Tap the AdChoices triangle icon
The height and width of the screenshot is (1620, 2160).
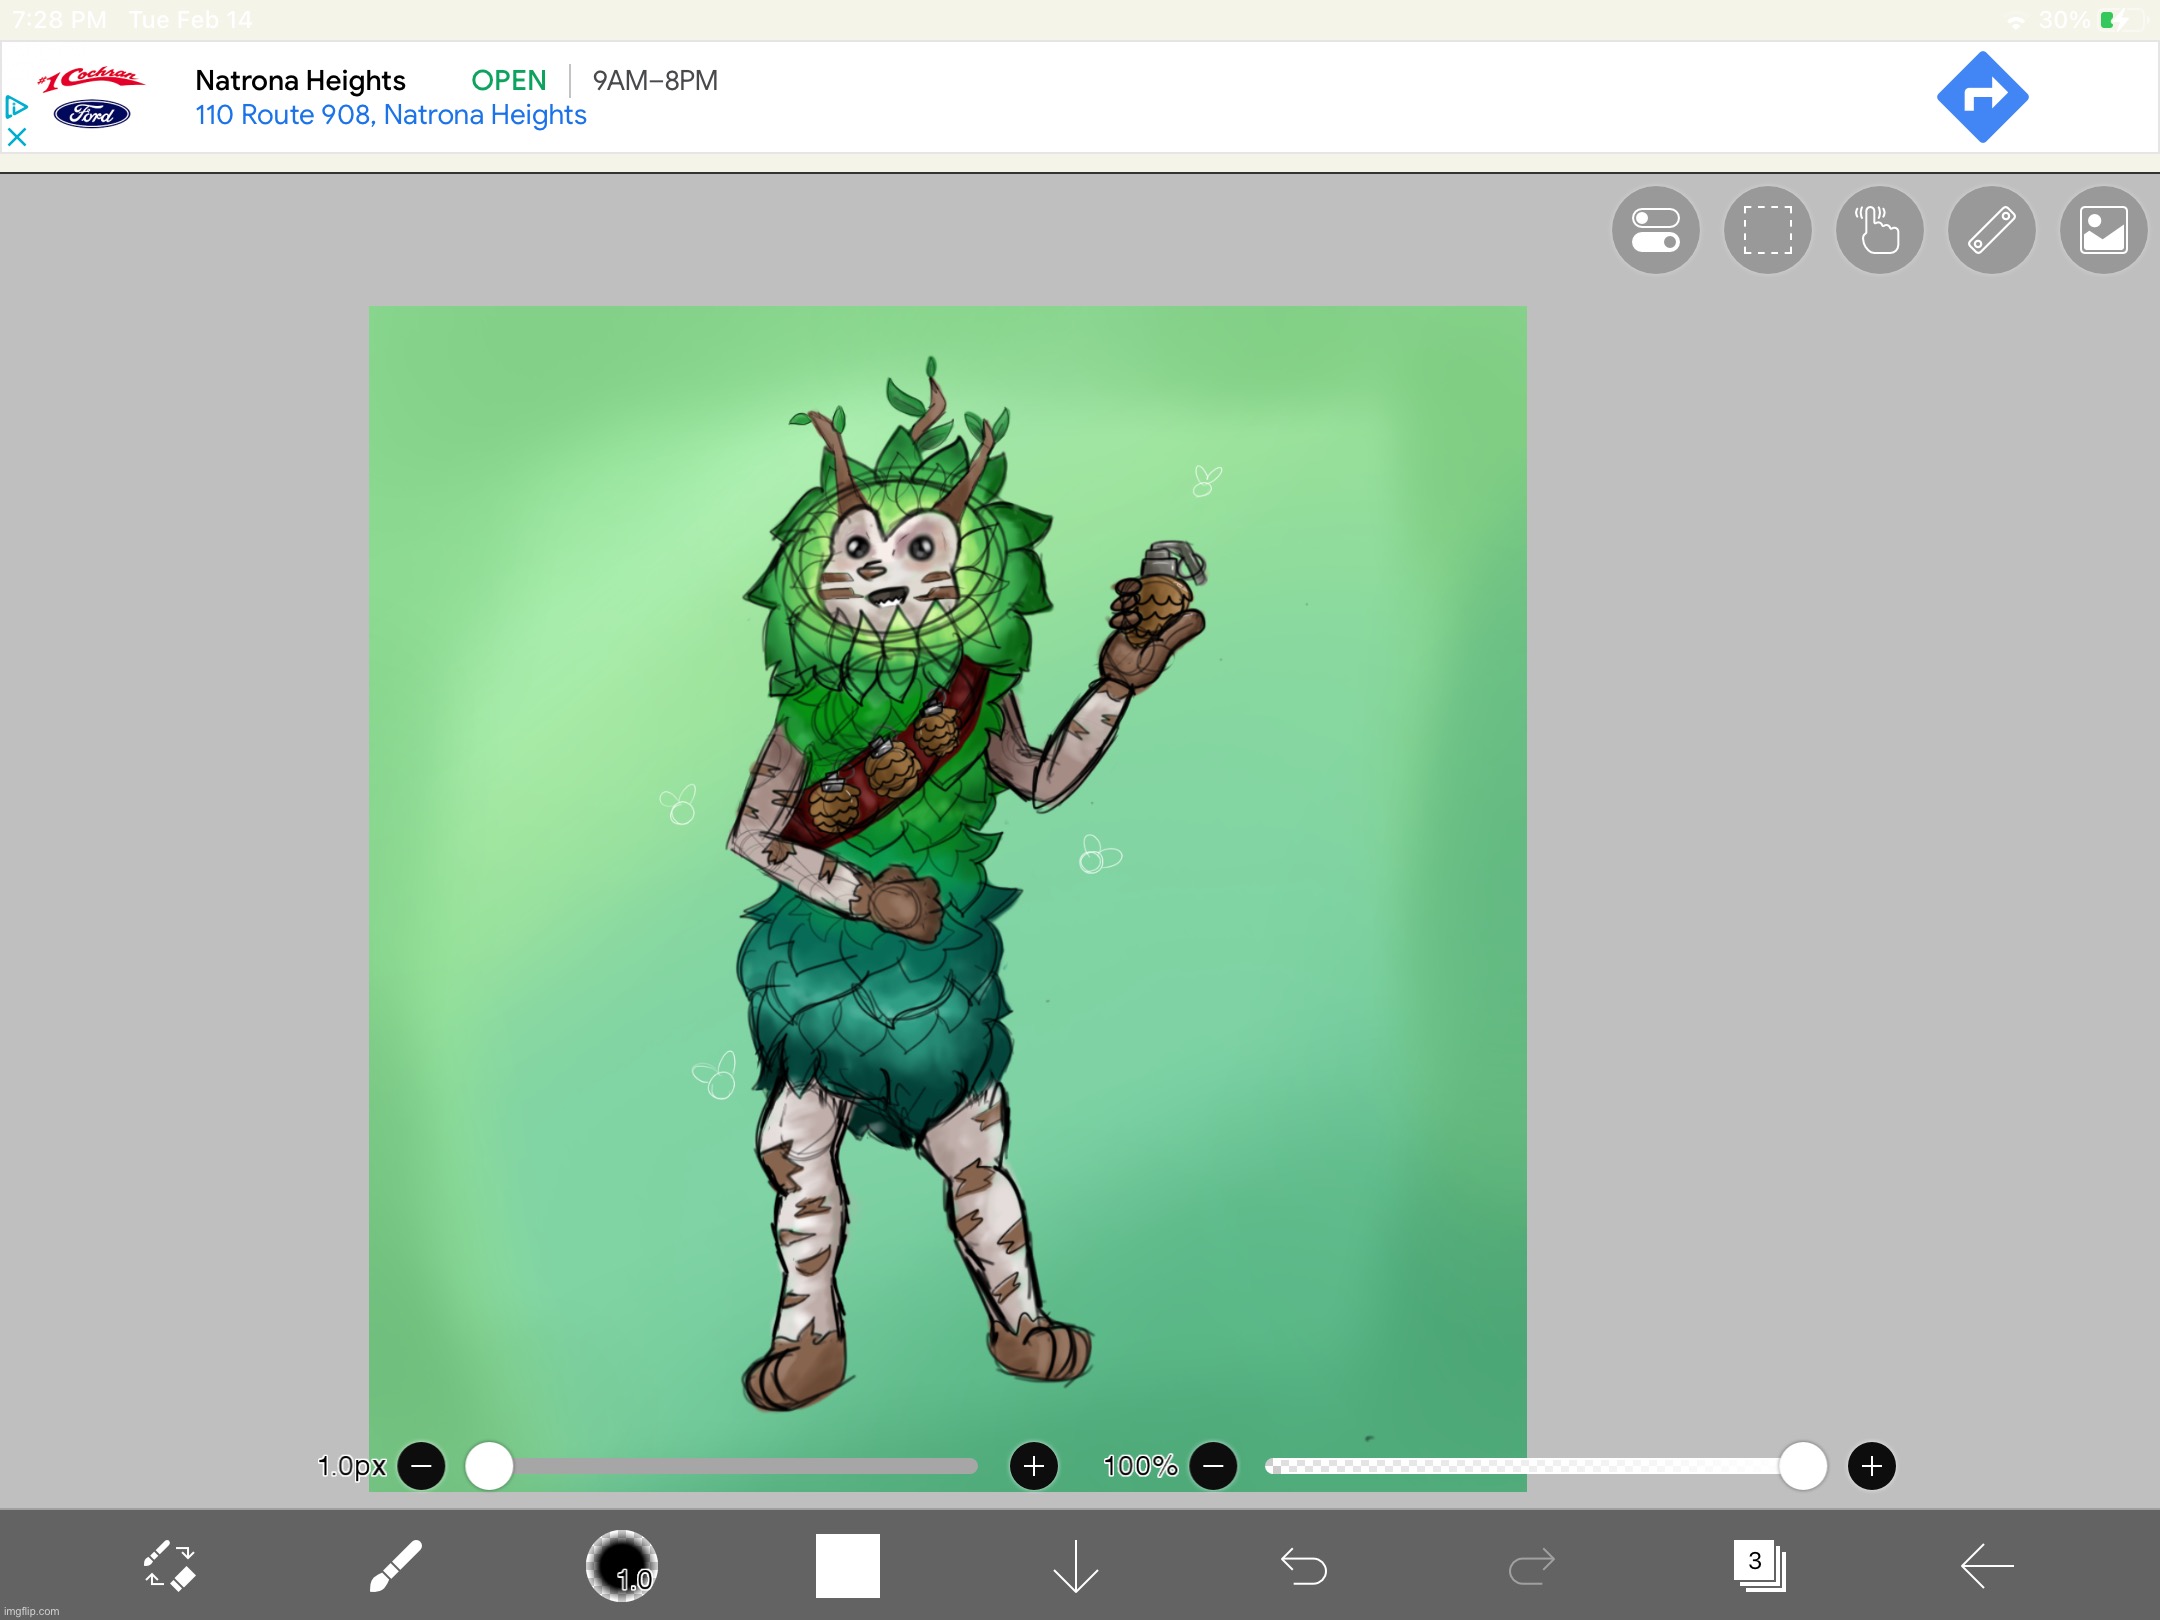[x=16, y=106]
